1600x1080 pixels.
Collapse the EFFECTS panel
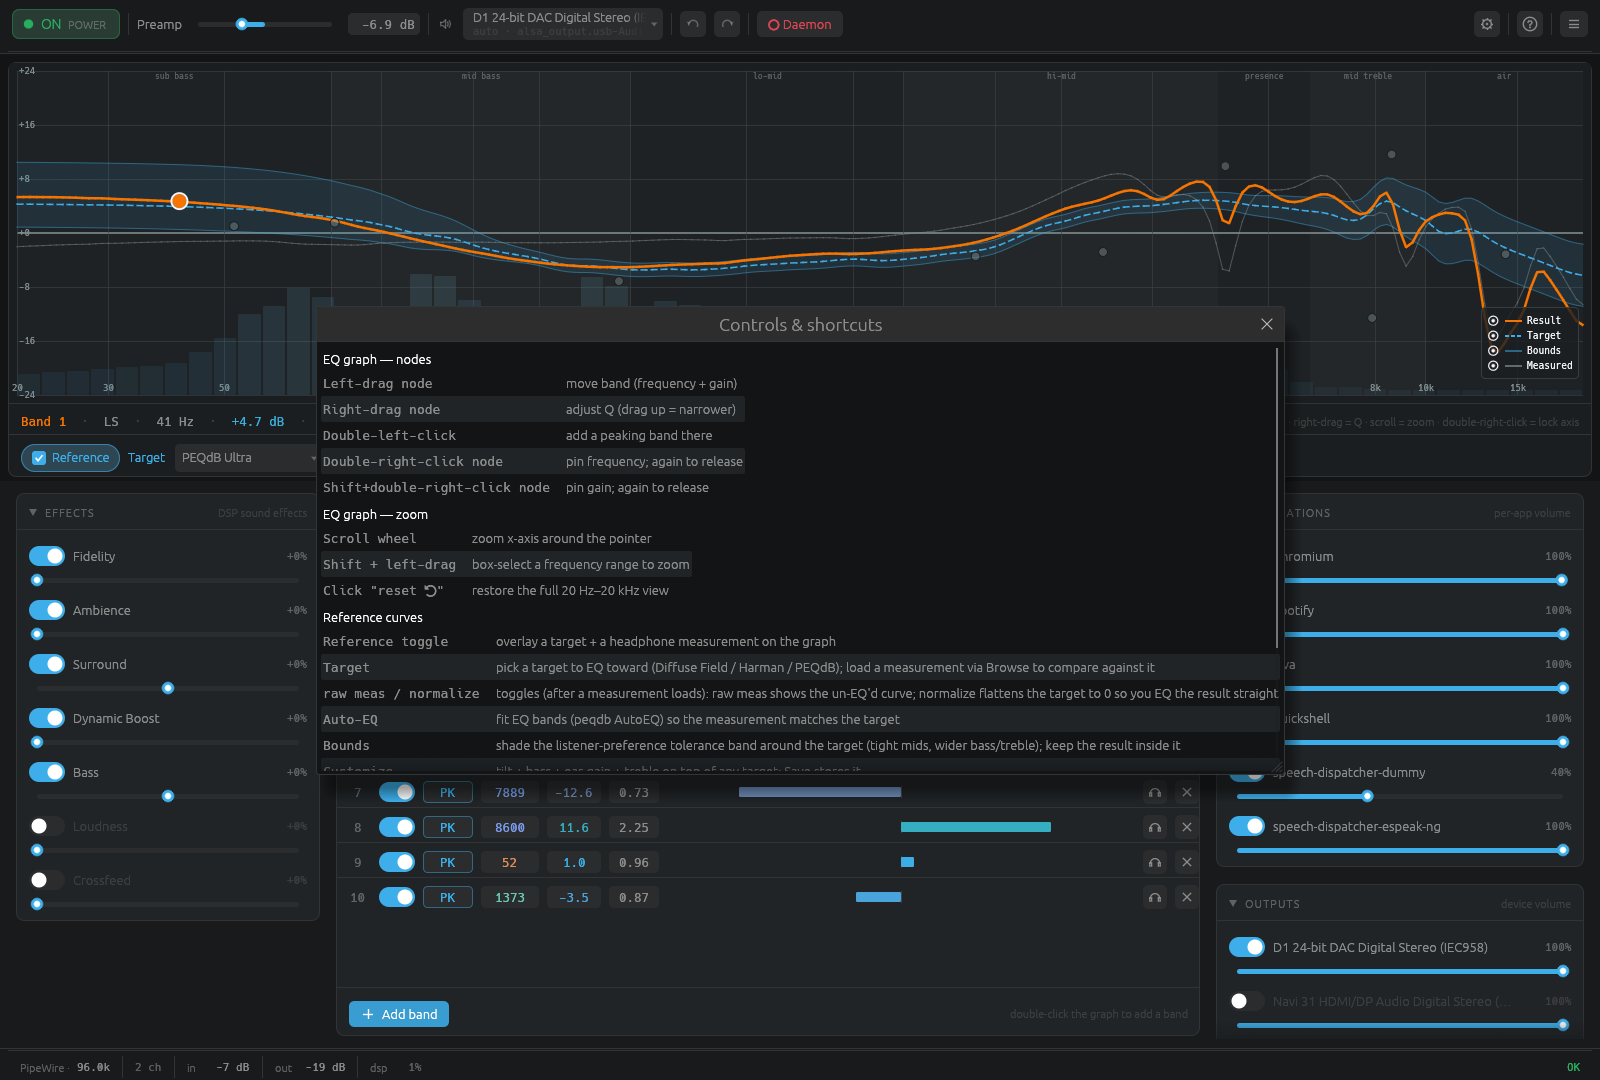pyautogui.click(x=33, y=513)
